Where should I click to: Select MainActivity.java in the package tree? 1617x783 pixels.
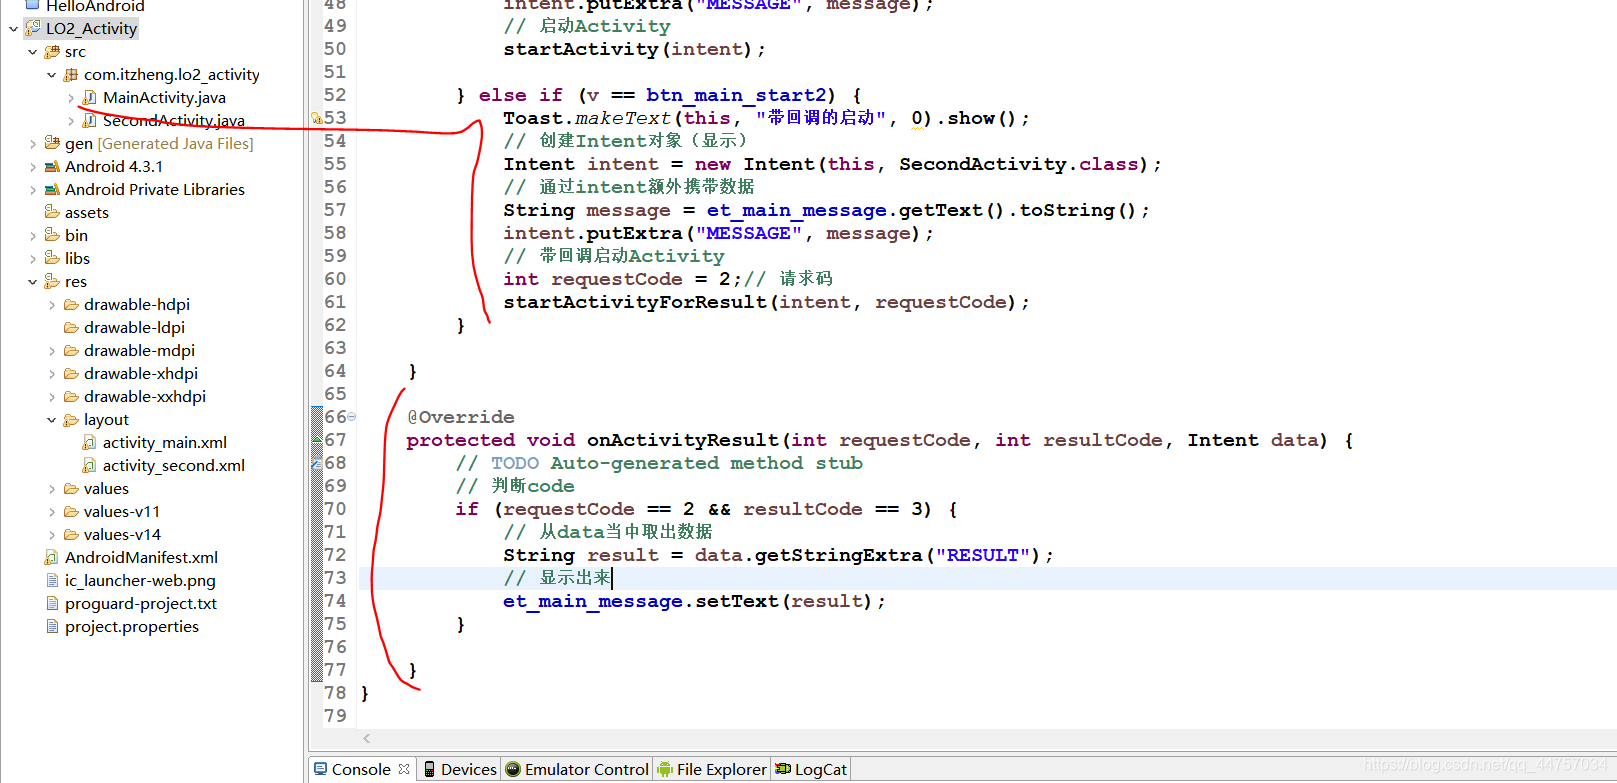click(164, 97)
